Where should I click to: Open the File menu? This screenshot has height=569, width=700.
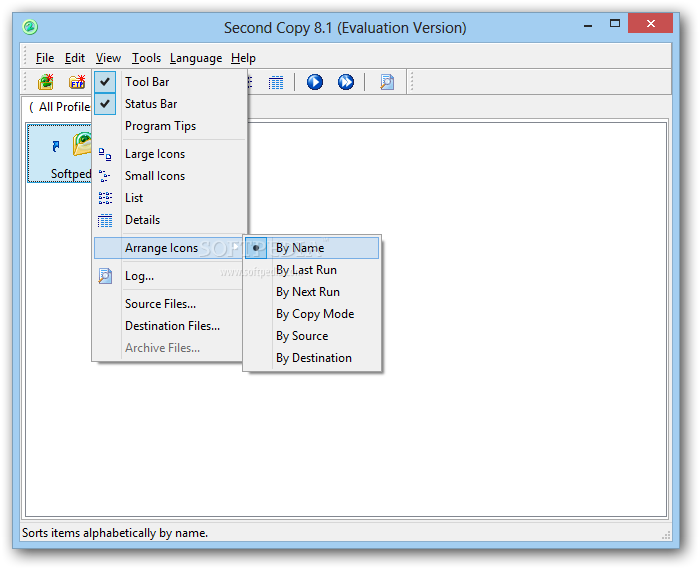pyautogui.click(x=45, y=58)
